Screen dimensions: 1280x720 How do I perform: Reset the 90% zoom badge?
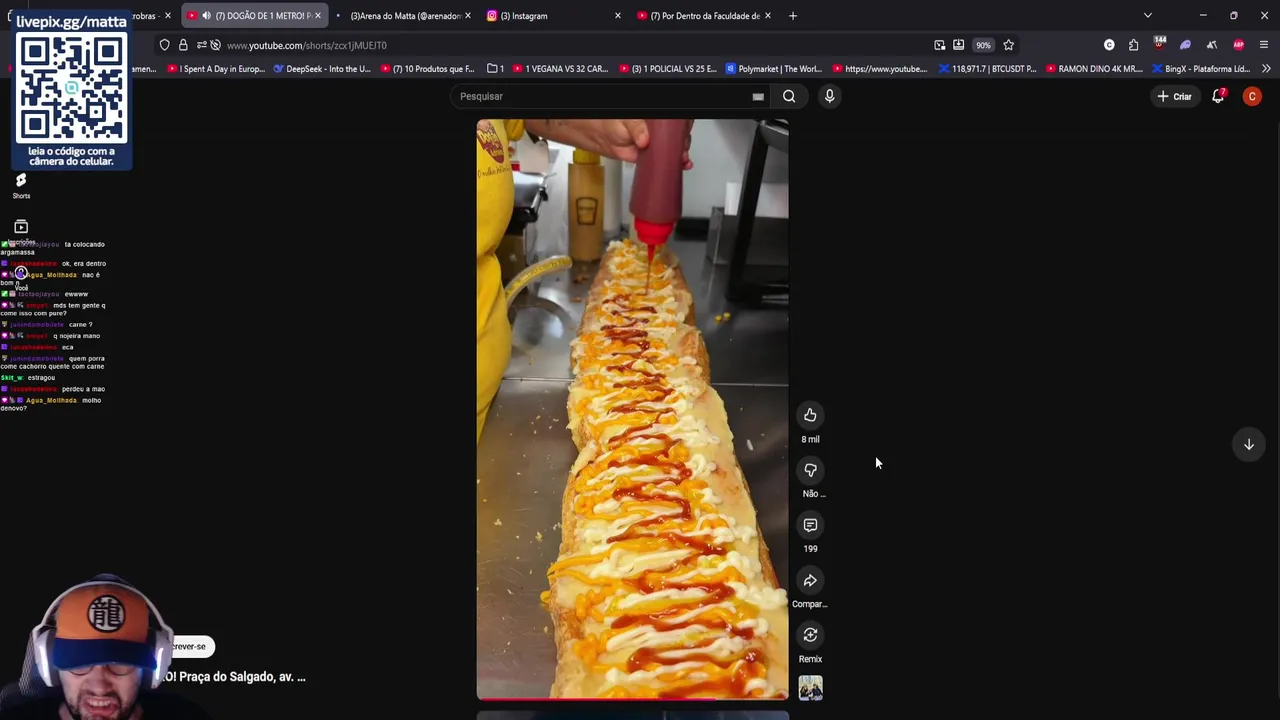click(984, 45)
